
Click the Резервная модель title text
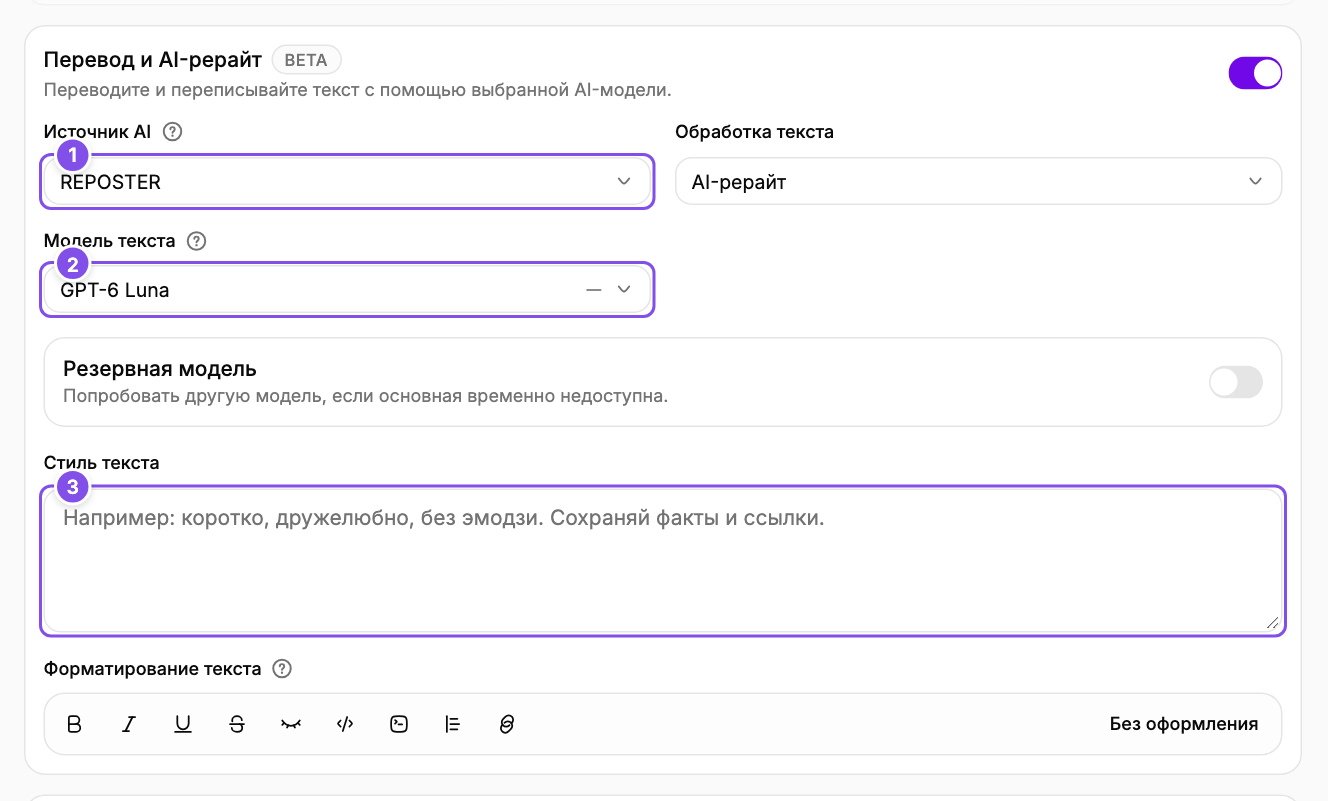coord(160,369)
